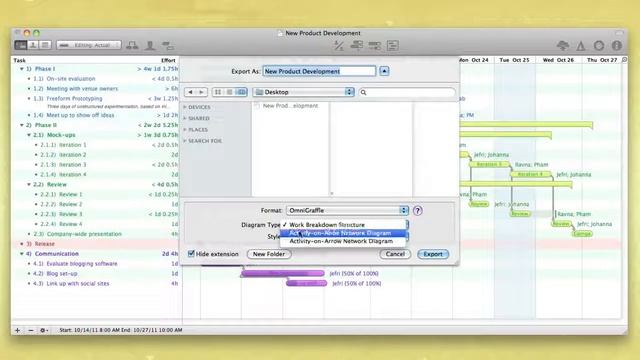Viewport: 640px width, 360px height.
Task: Switch file browser to column view
Action: coord(242,92)
